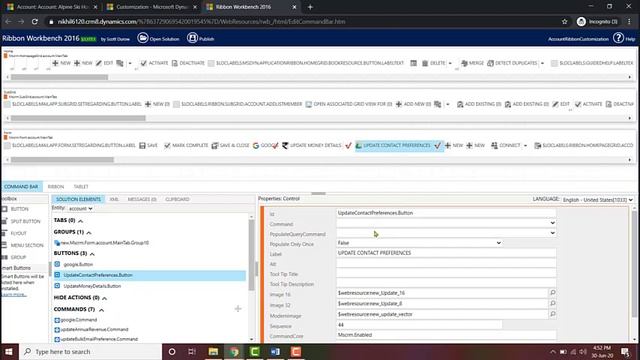640x360 pixels.
Task: Click DEACTIVATE in the Home command bar row
Action: (x=188, y=63)
